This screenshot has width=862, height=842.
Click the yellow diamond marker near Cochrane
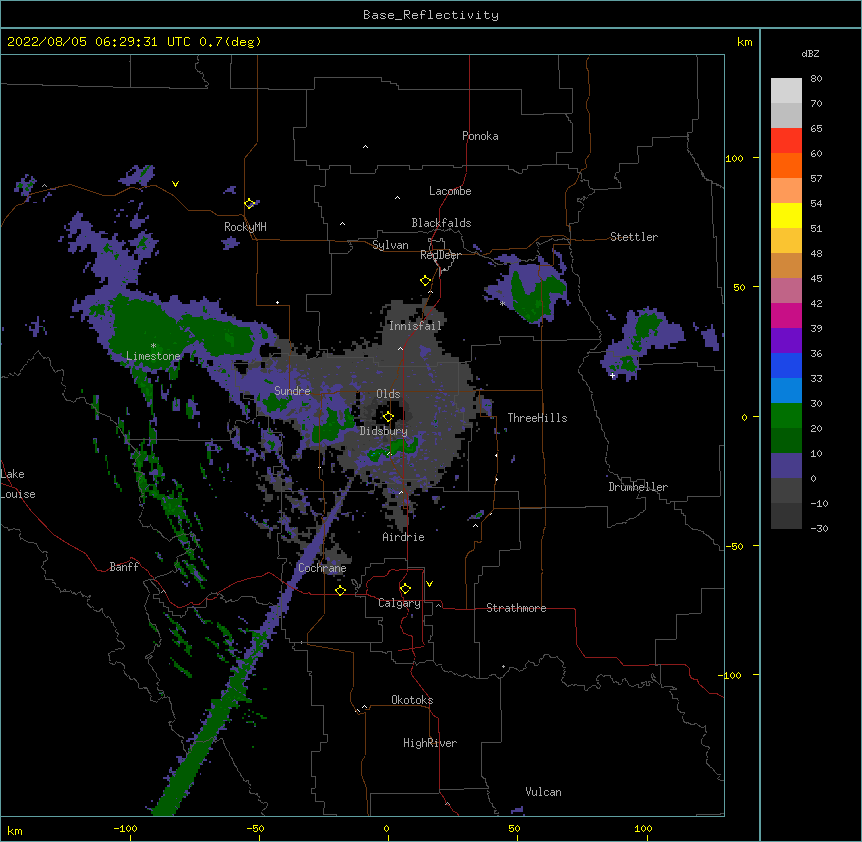[340, 590]
